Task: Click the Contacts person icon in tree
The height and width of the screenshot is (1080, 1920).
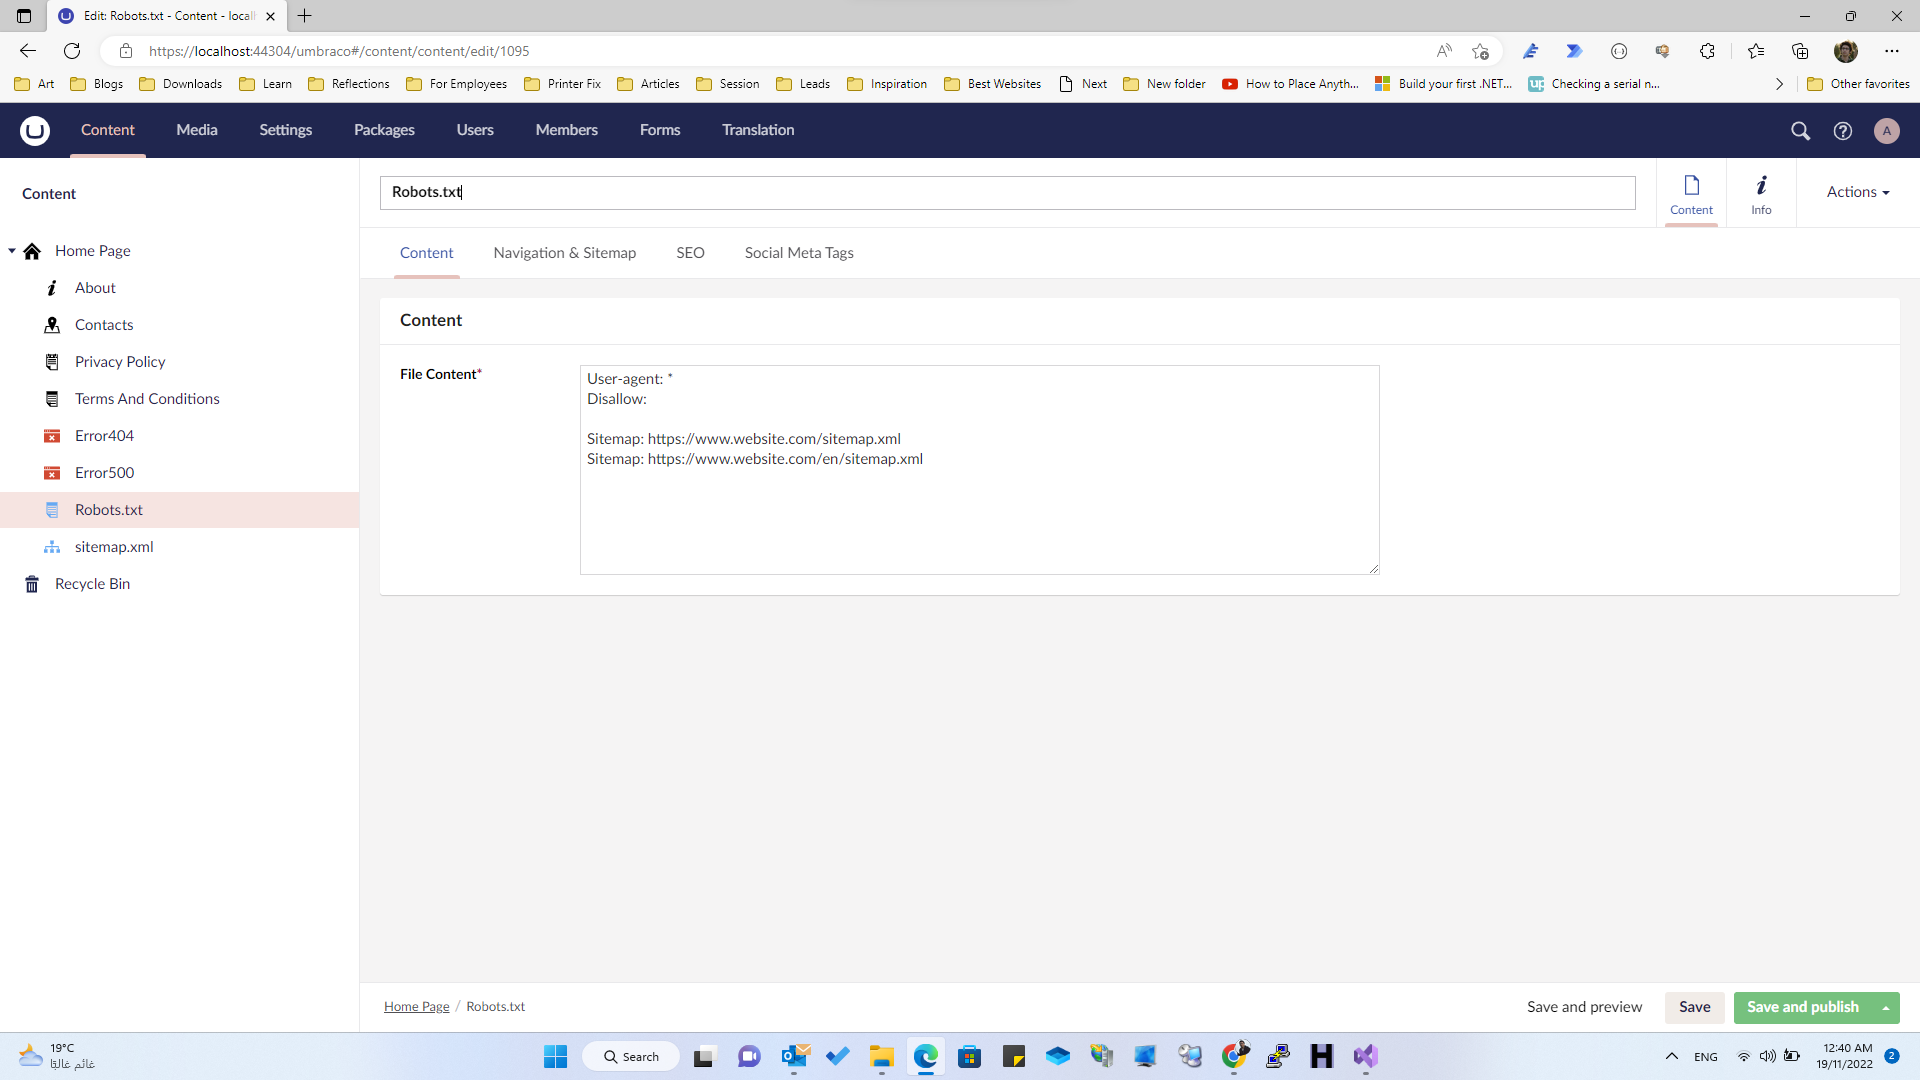Action: (52, 325)
